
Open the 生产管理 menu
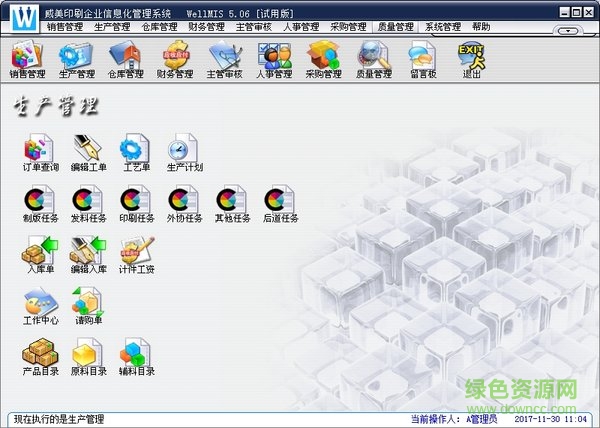112,27
